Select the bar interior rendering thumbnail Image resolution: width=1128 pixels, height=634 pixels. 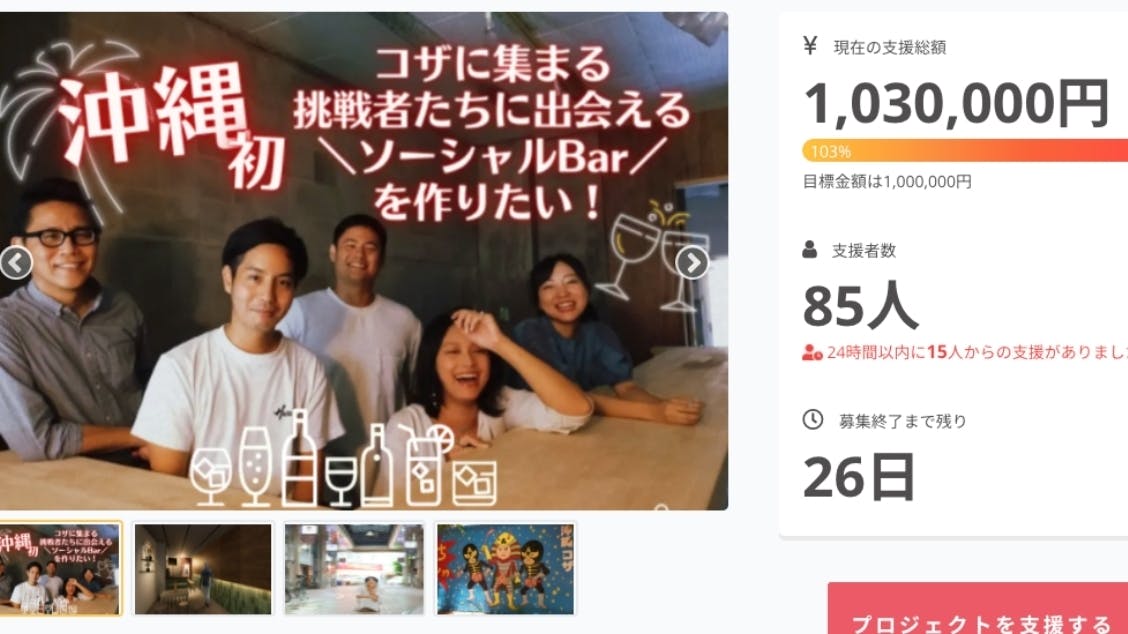204,569
